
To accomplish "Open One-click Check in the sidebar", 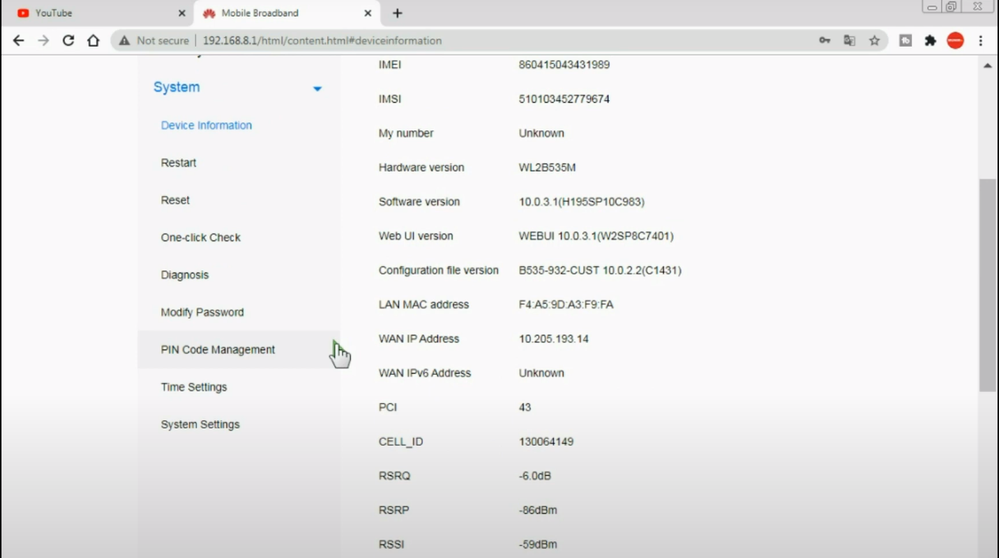I will tap(201, 238).
